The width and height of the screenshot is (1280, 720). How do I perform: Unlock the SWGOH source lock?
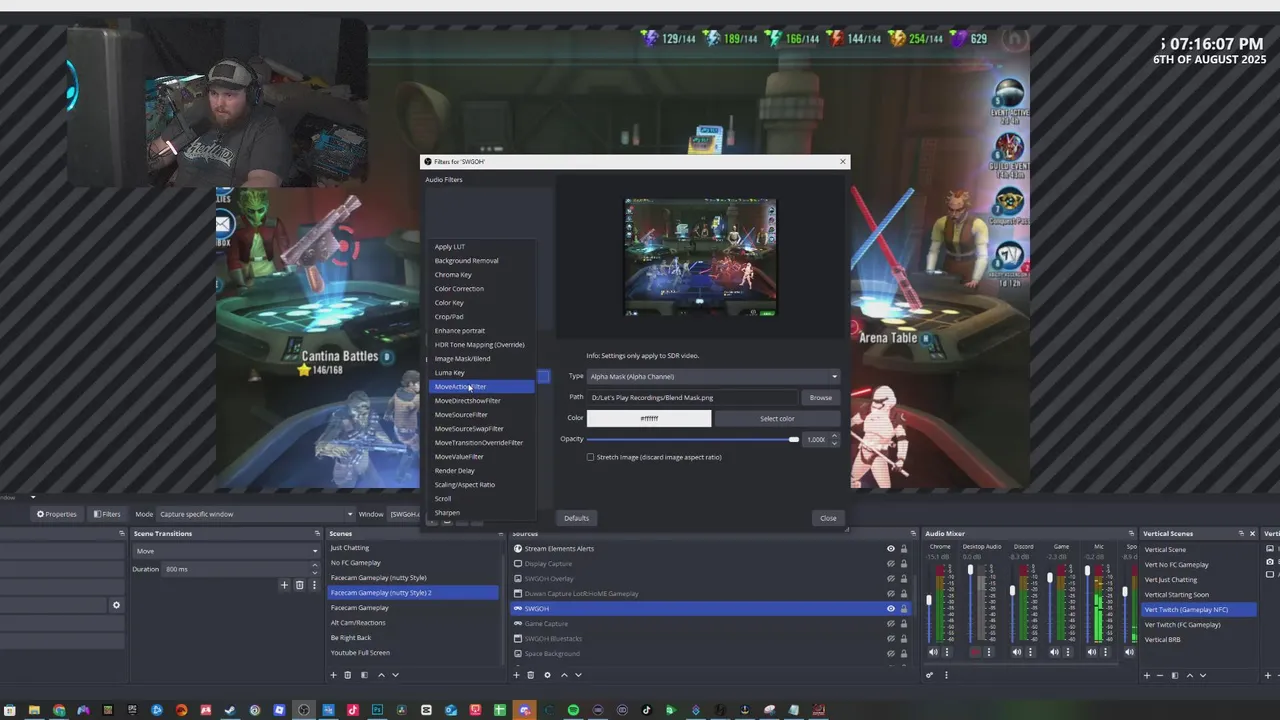pos(904,608)
